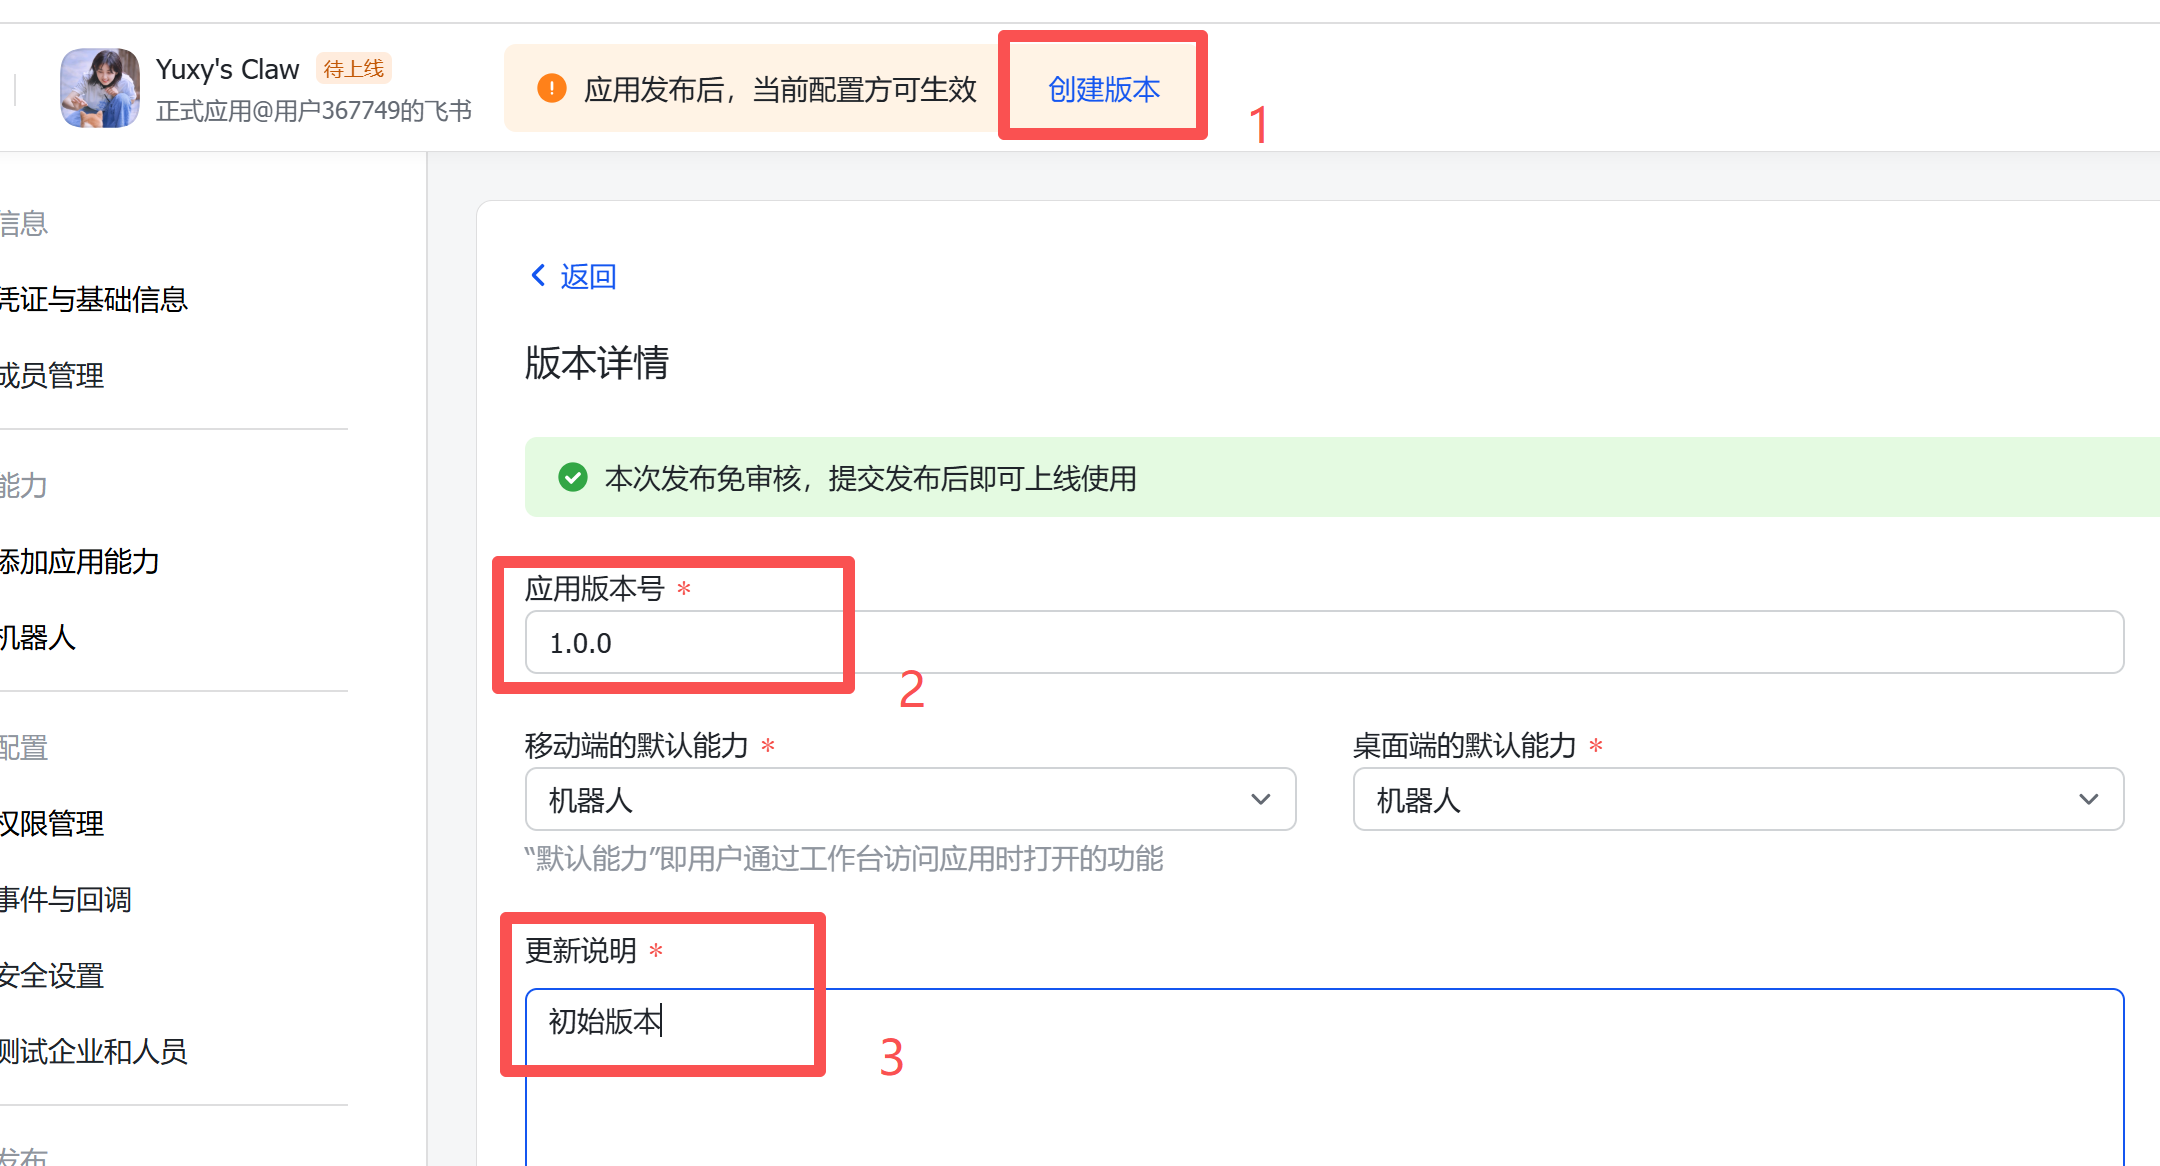This screenshot has height=1166, width=2160.
Task: Go to 事件与回调 sidebar item
Action: coord(66,899)
